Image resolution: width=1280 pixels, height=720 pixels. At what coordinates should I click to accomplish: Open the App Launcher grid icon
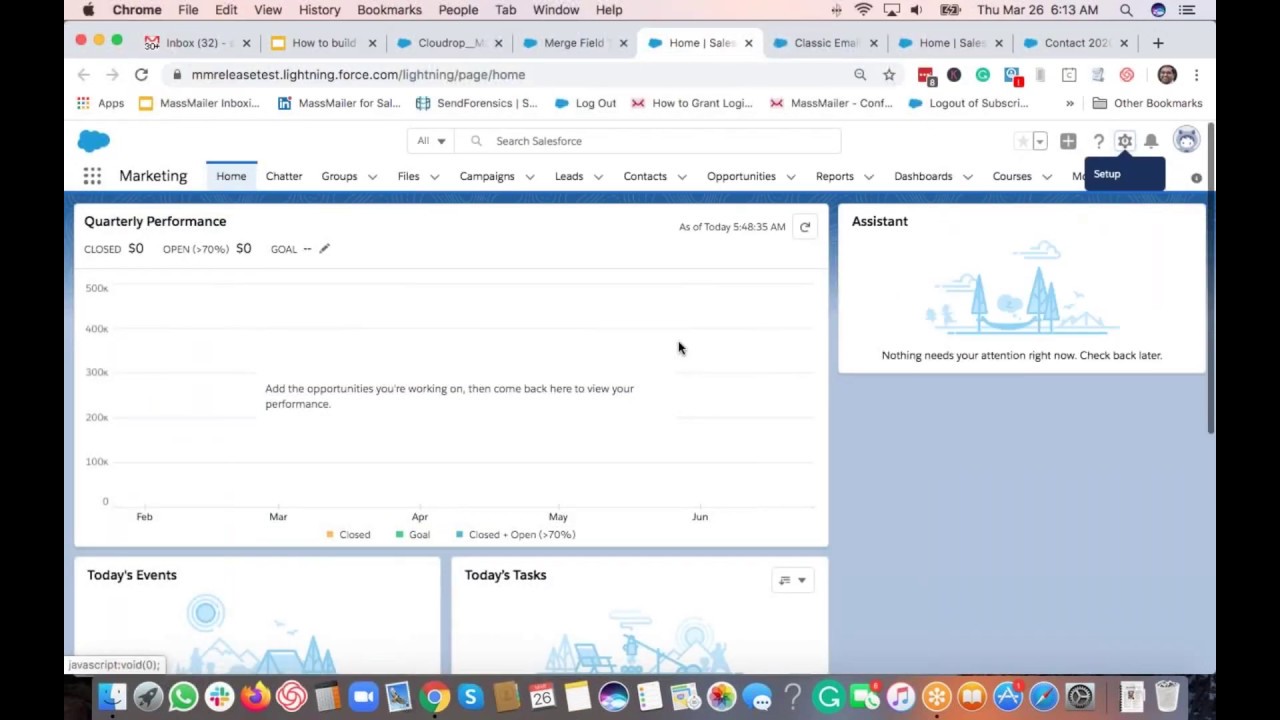(92, 176)
